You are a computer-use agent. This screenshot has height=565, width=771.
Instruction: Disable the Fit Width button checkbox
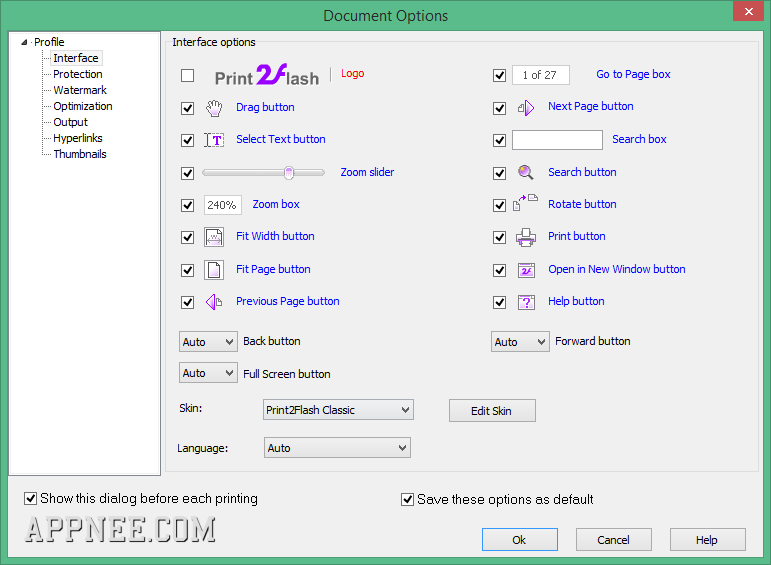coord(187,238)
